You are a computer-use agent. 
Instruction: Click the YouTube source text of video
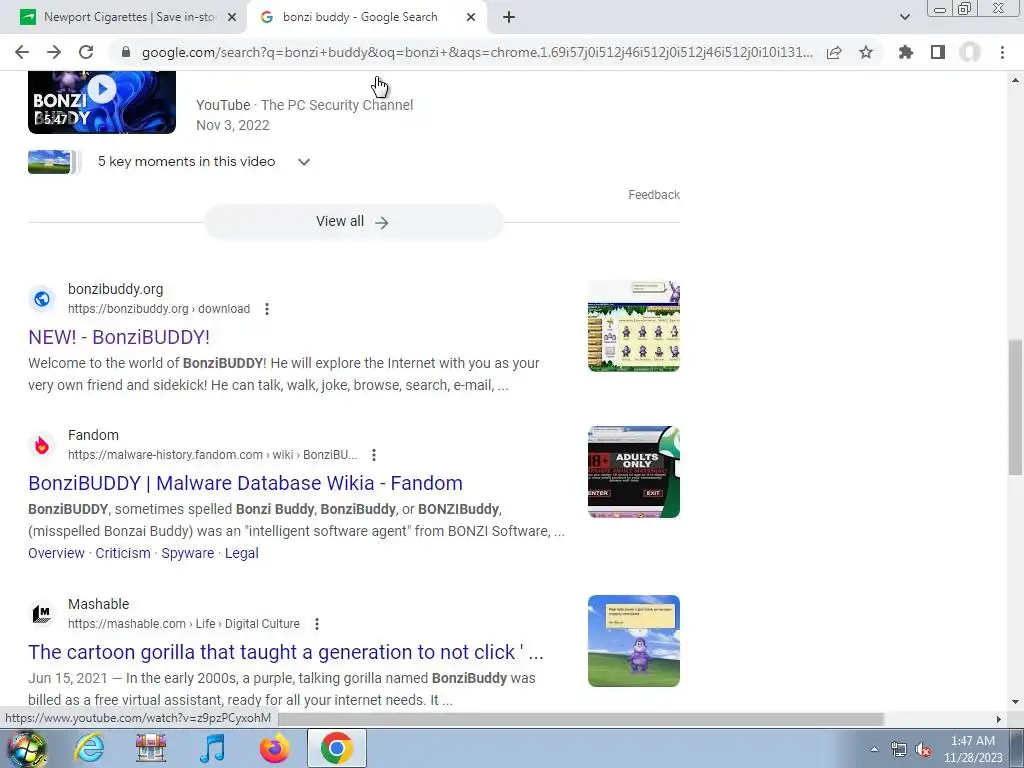tap(223, 105)
